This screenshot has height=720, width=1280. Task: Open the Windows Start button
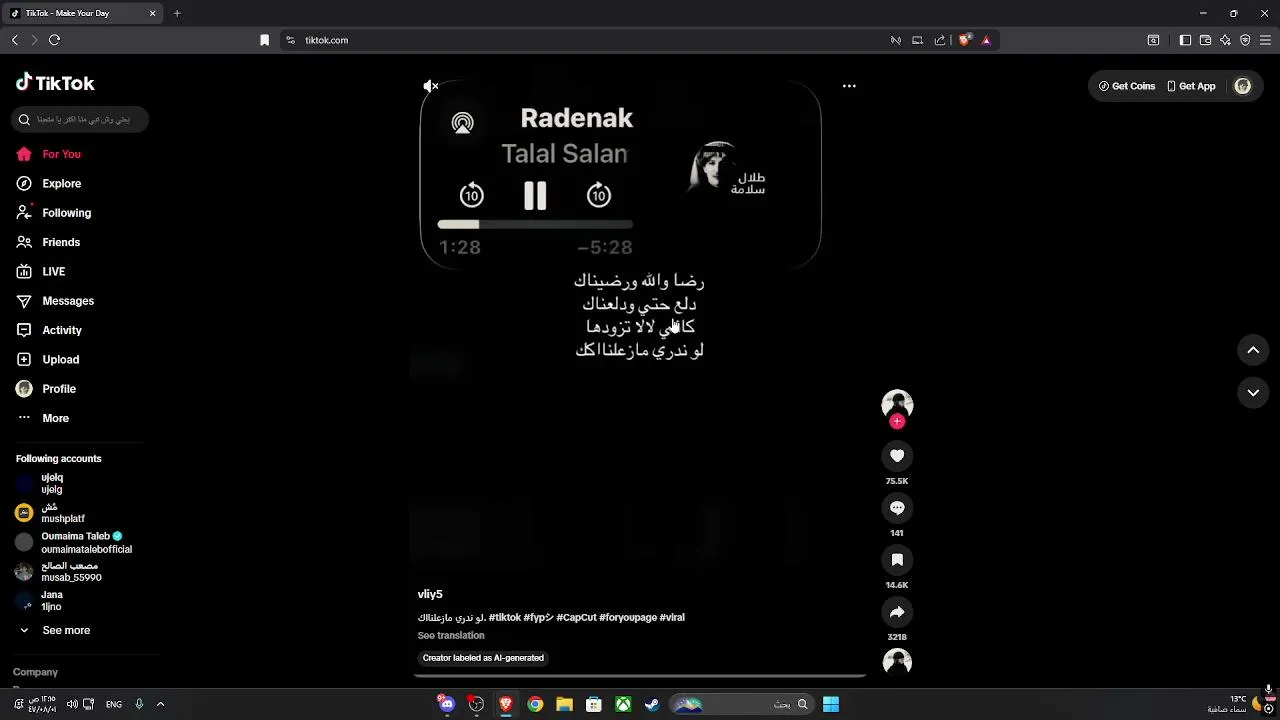click(x=831, y=704)
